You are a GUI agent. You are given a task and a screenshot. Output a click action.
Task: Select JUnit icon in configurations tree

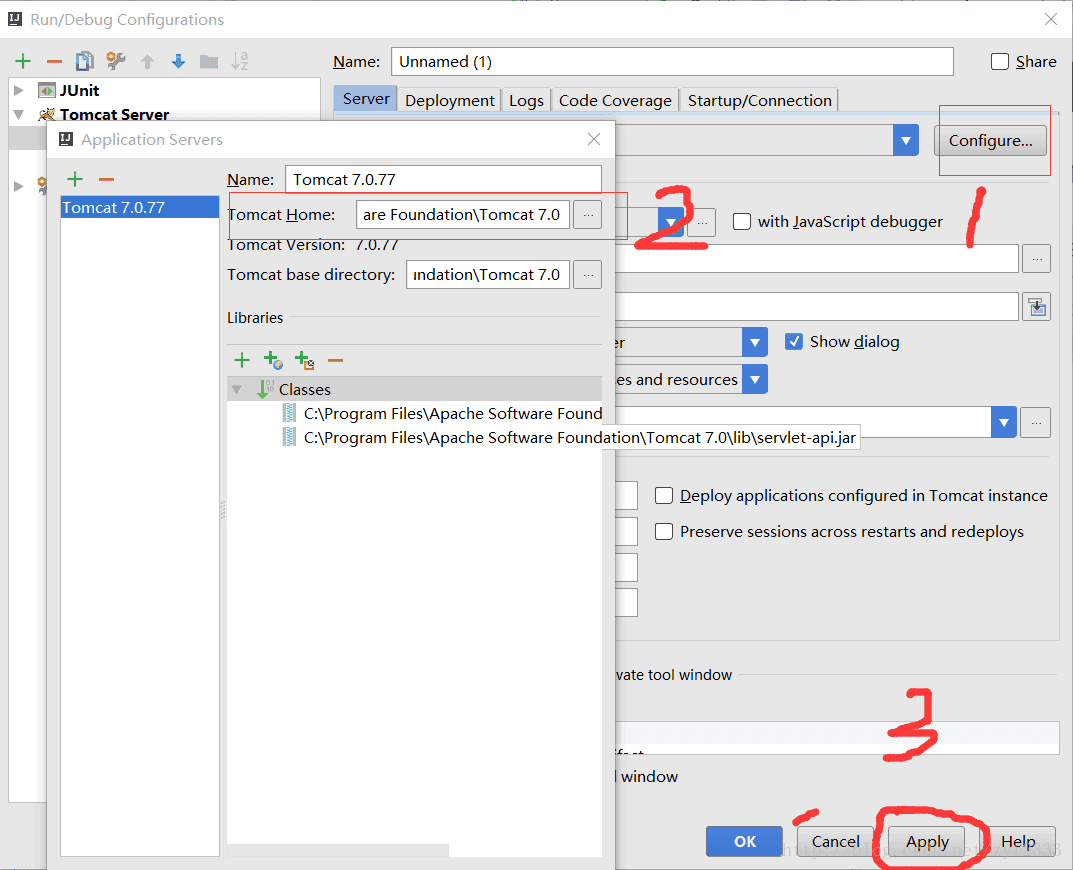click(x=47, y=90)
